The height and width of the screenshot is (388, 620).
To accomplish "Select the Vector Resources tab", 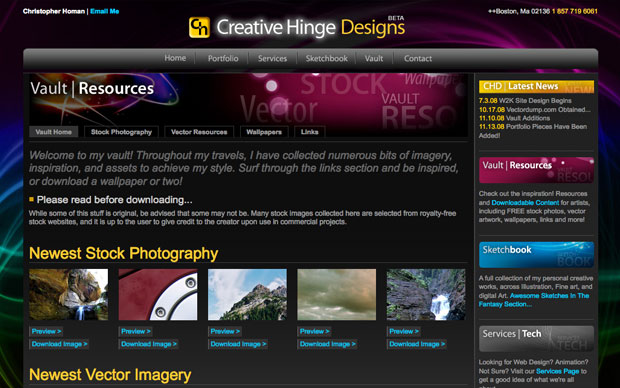I will click(199, 132).
